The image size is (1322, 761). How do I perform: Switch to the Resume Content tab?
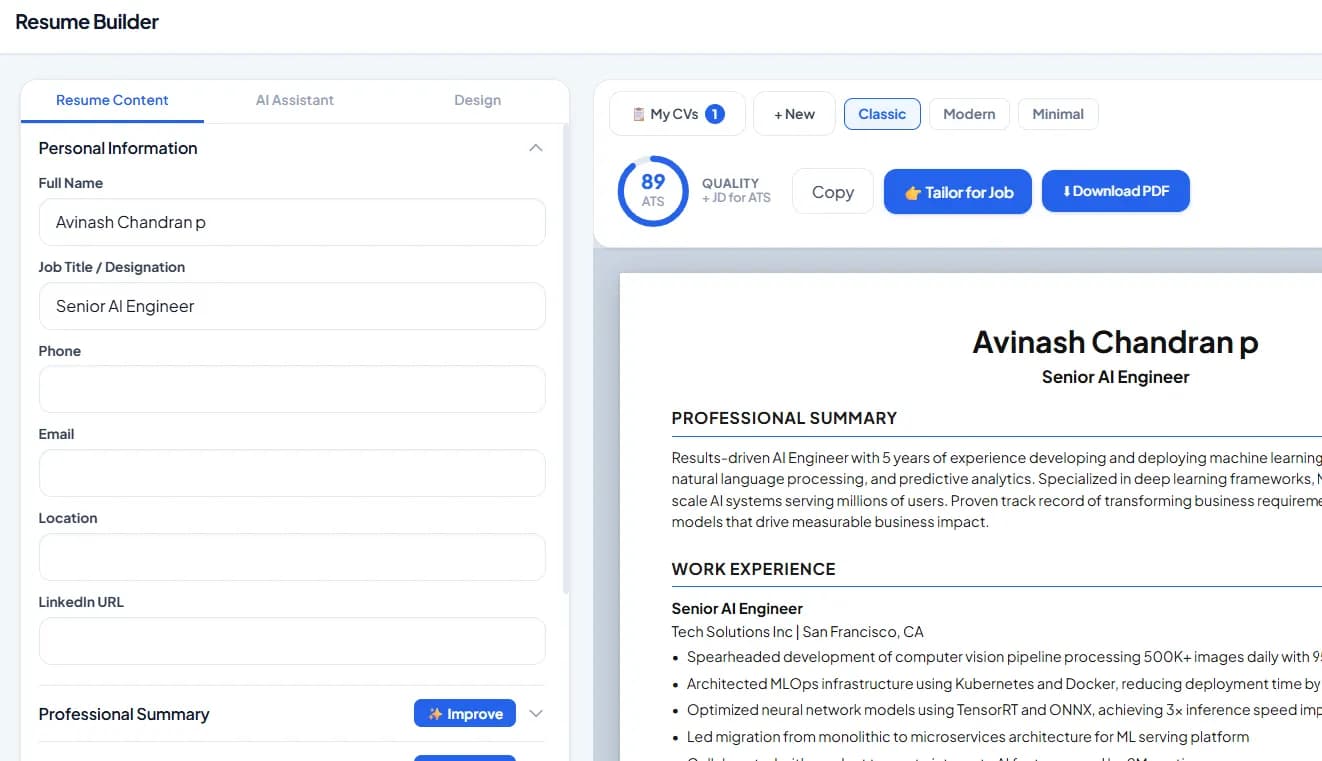pyautogui.click(x=112, y=100)
